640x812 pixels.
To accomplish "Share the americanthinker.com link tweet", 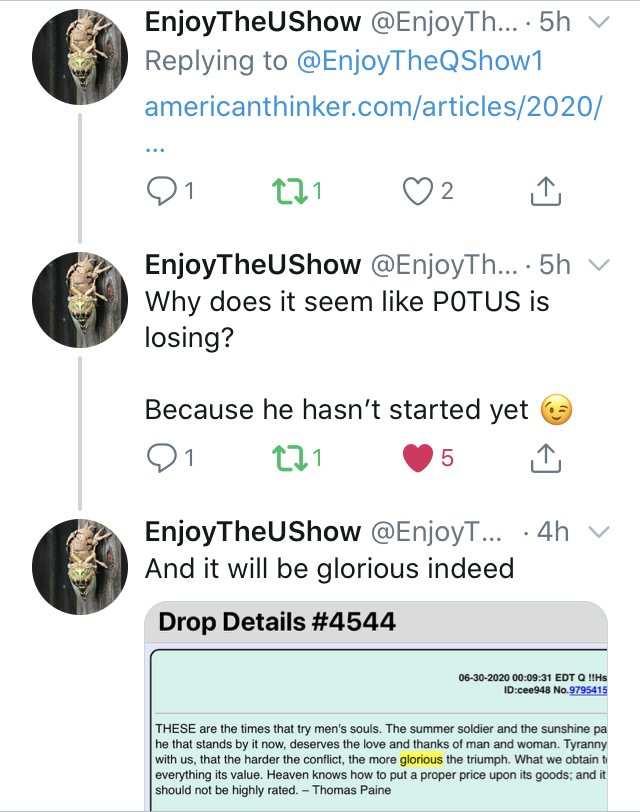I will click(546, 191).
